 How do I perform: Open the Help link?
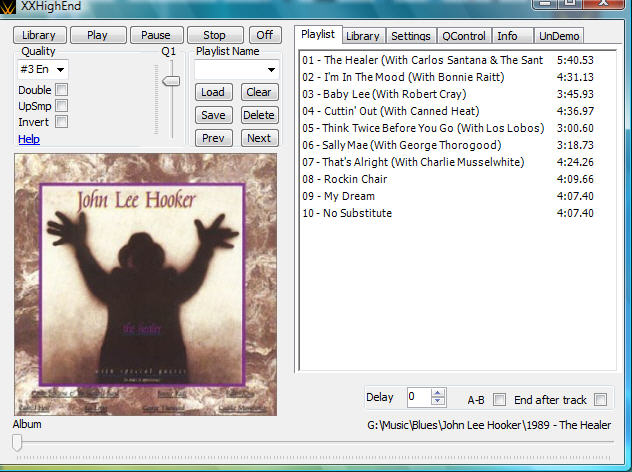tap(29, 139)
